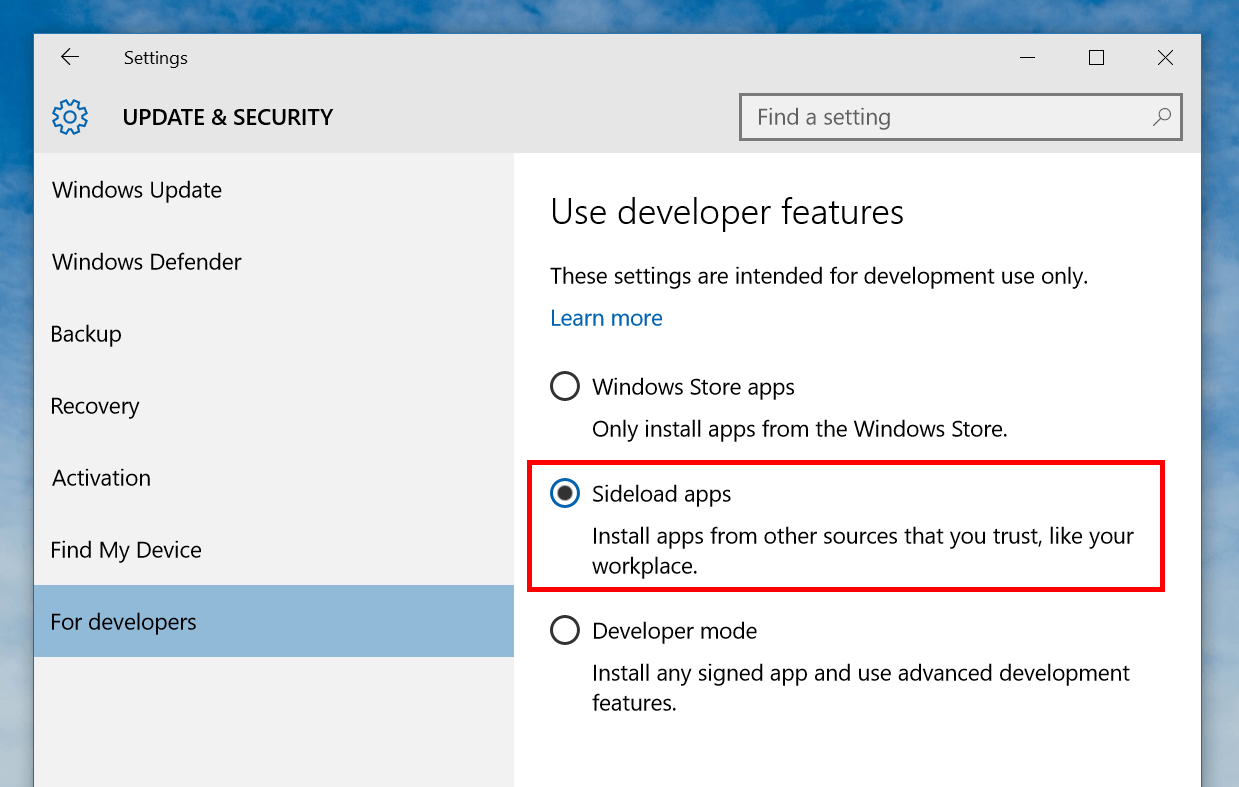Select the Windows Store apps radio button
Image resolution: width=1239 pixels, height=787 pixels.
tap(565, 386)
